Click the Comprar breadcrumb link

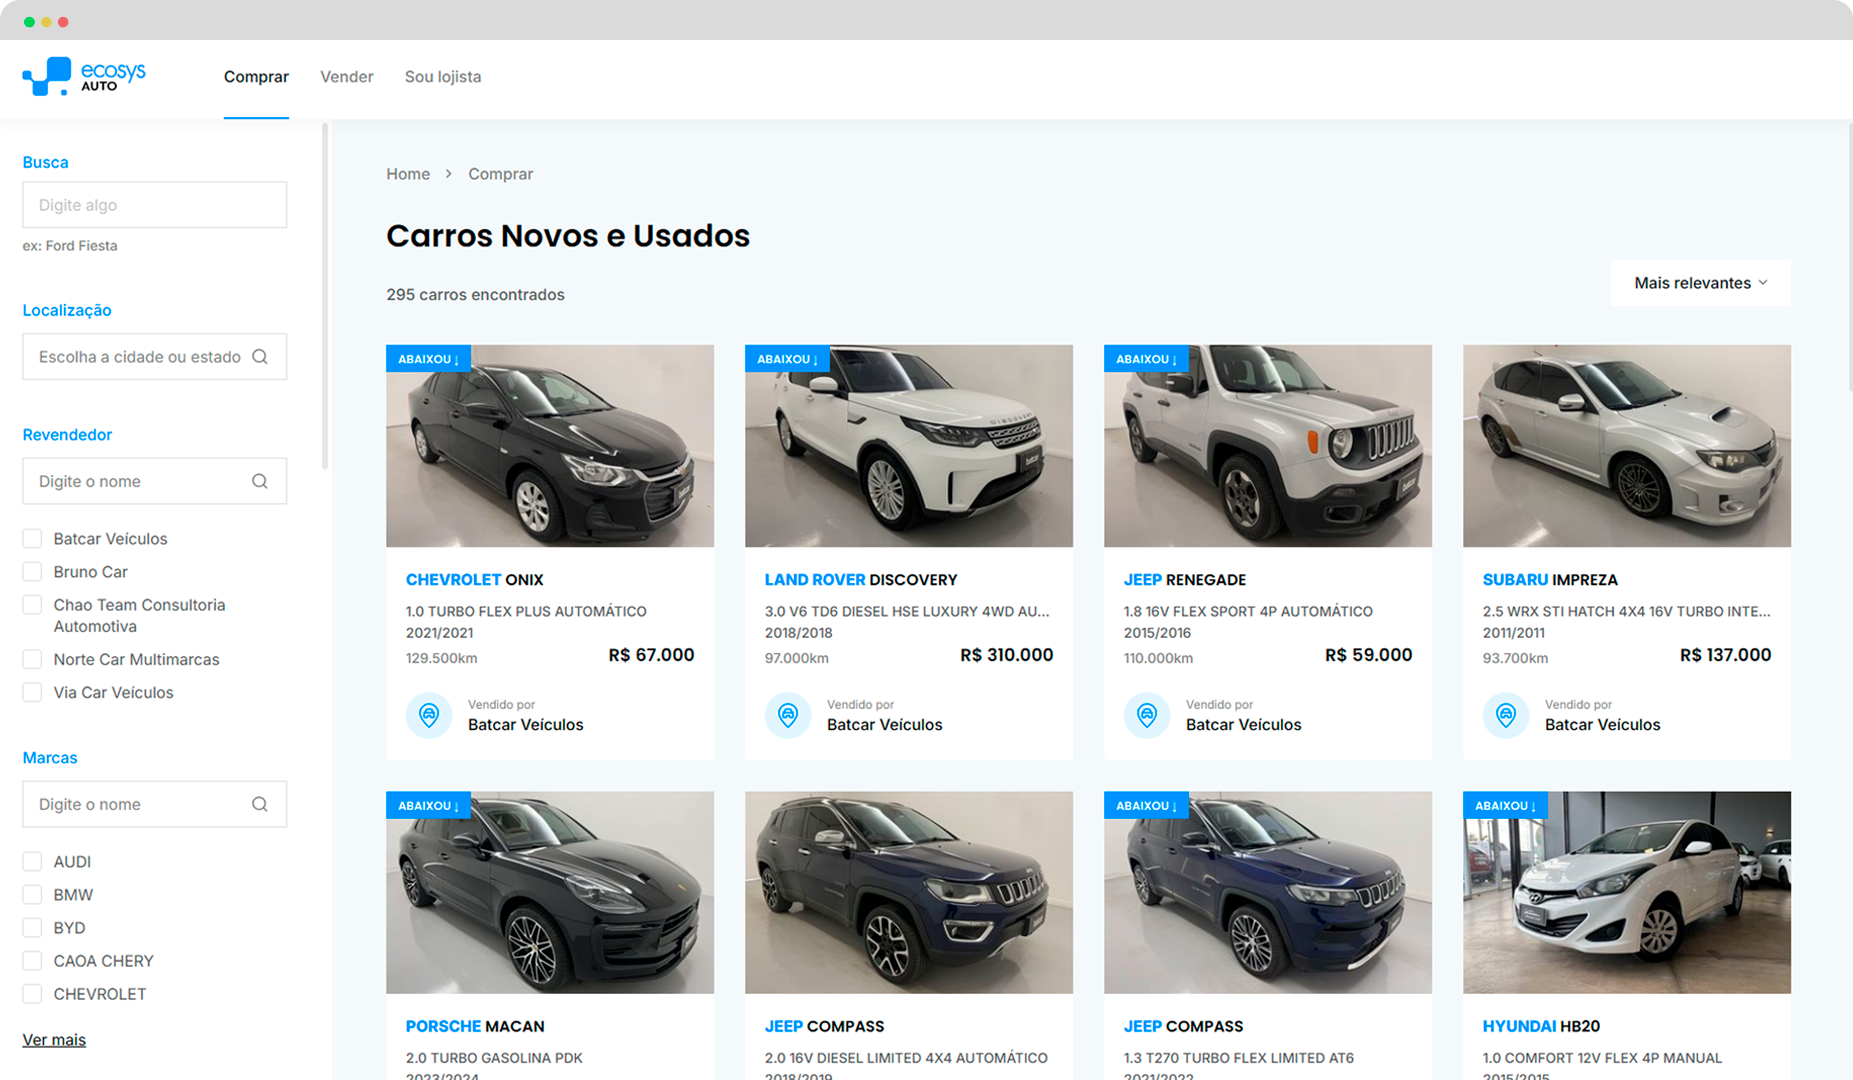[500, 174]
